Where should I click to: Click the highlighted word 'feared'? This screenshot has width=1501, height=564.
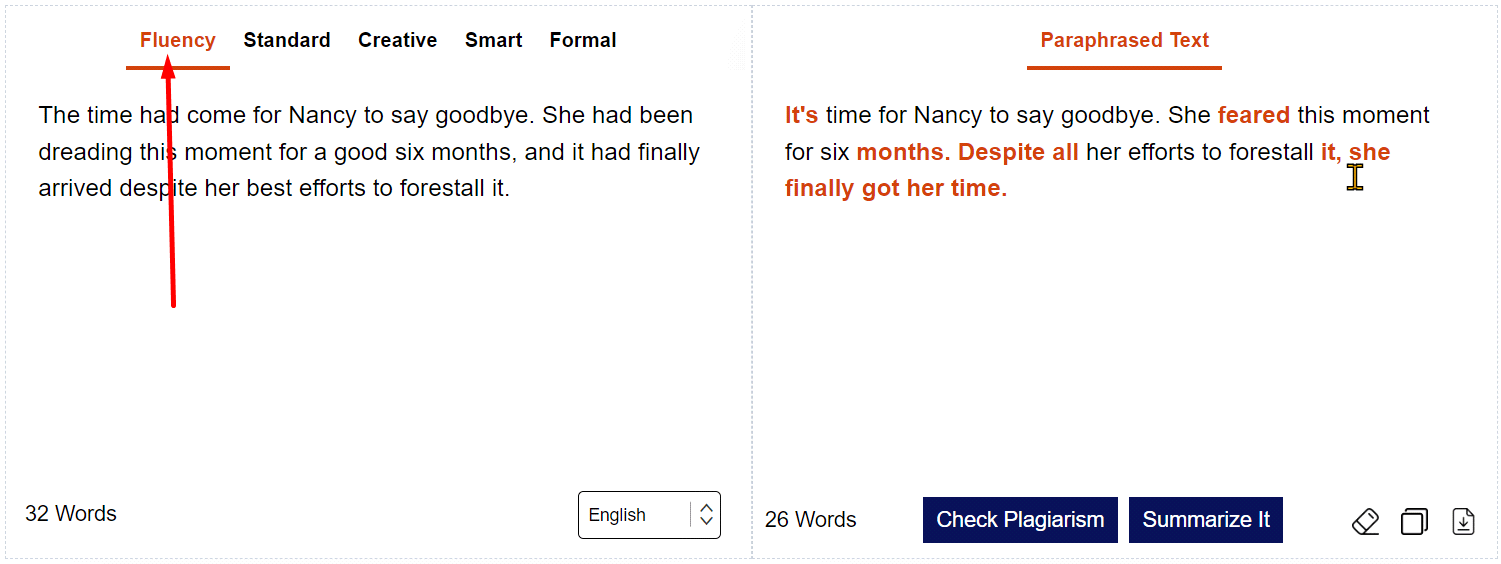coord(1254,115)
